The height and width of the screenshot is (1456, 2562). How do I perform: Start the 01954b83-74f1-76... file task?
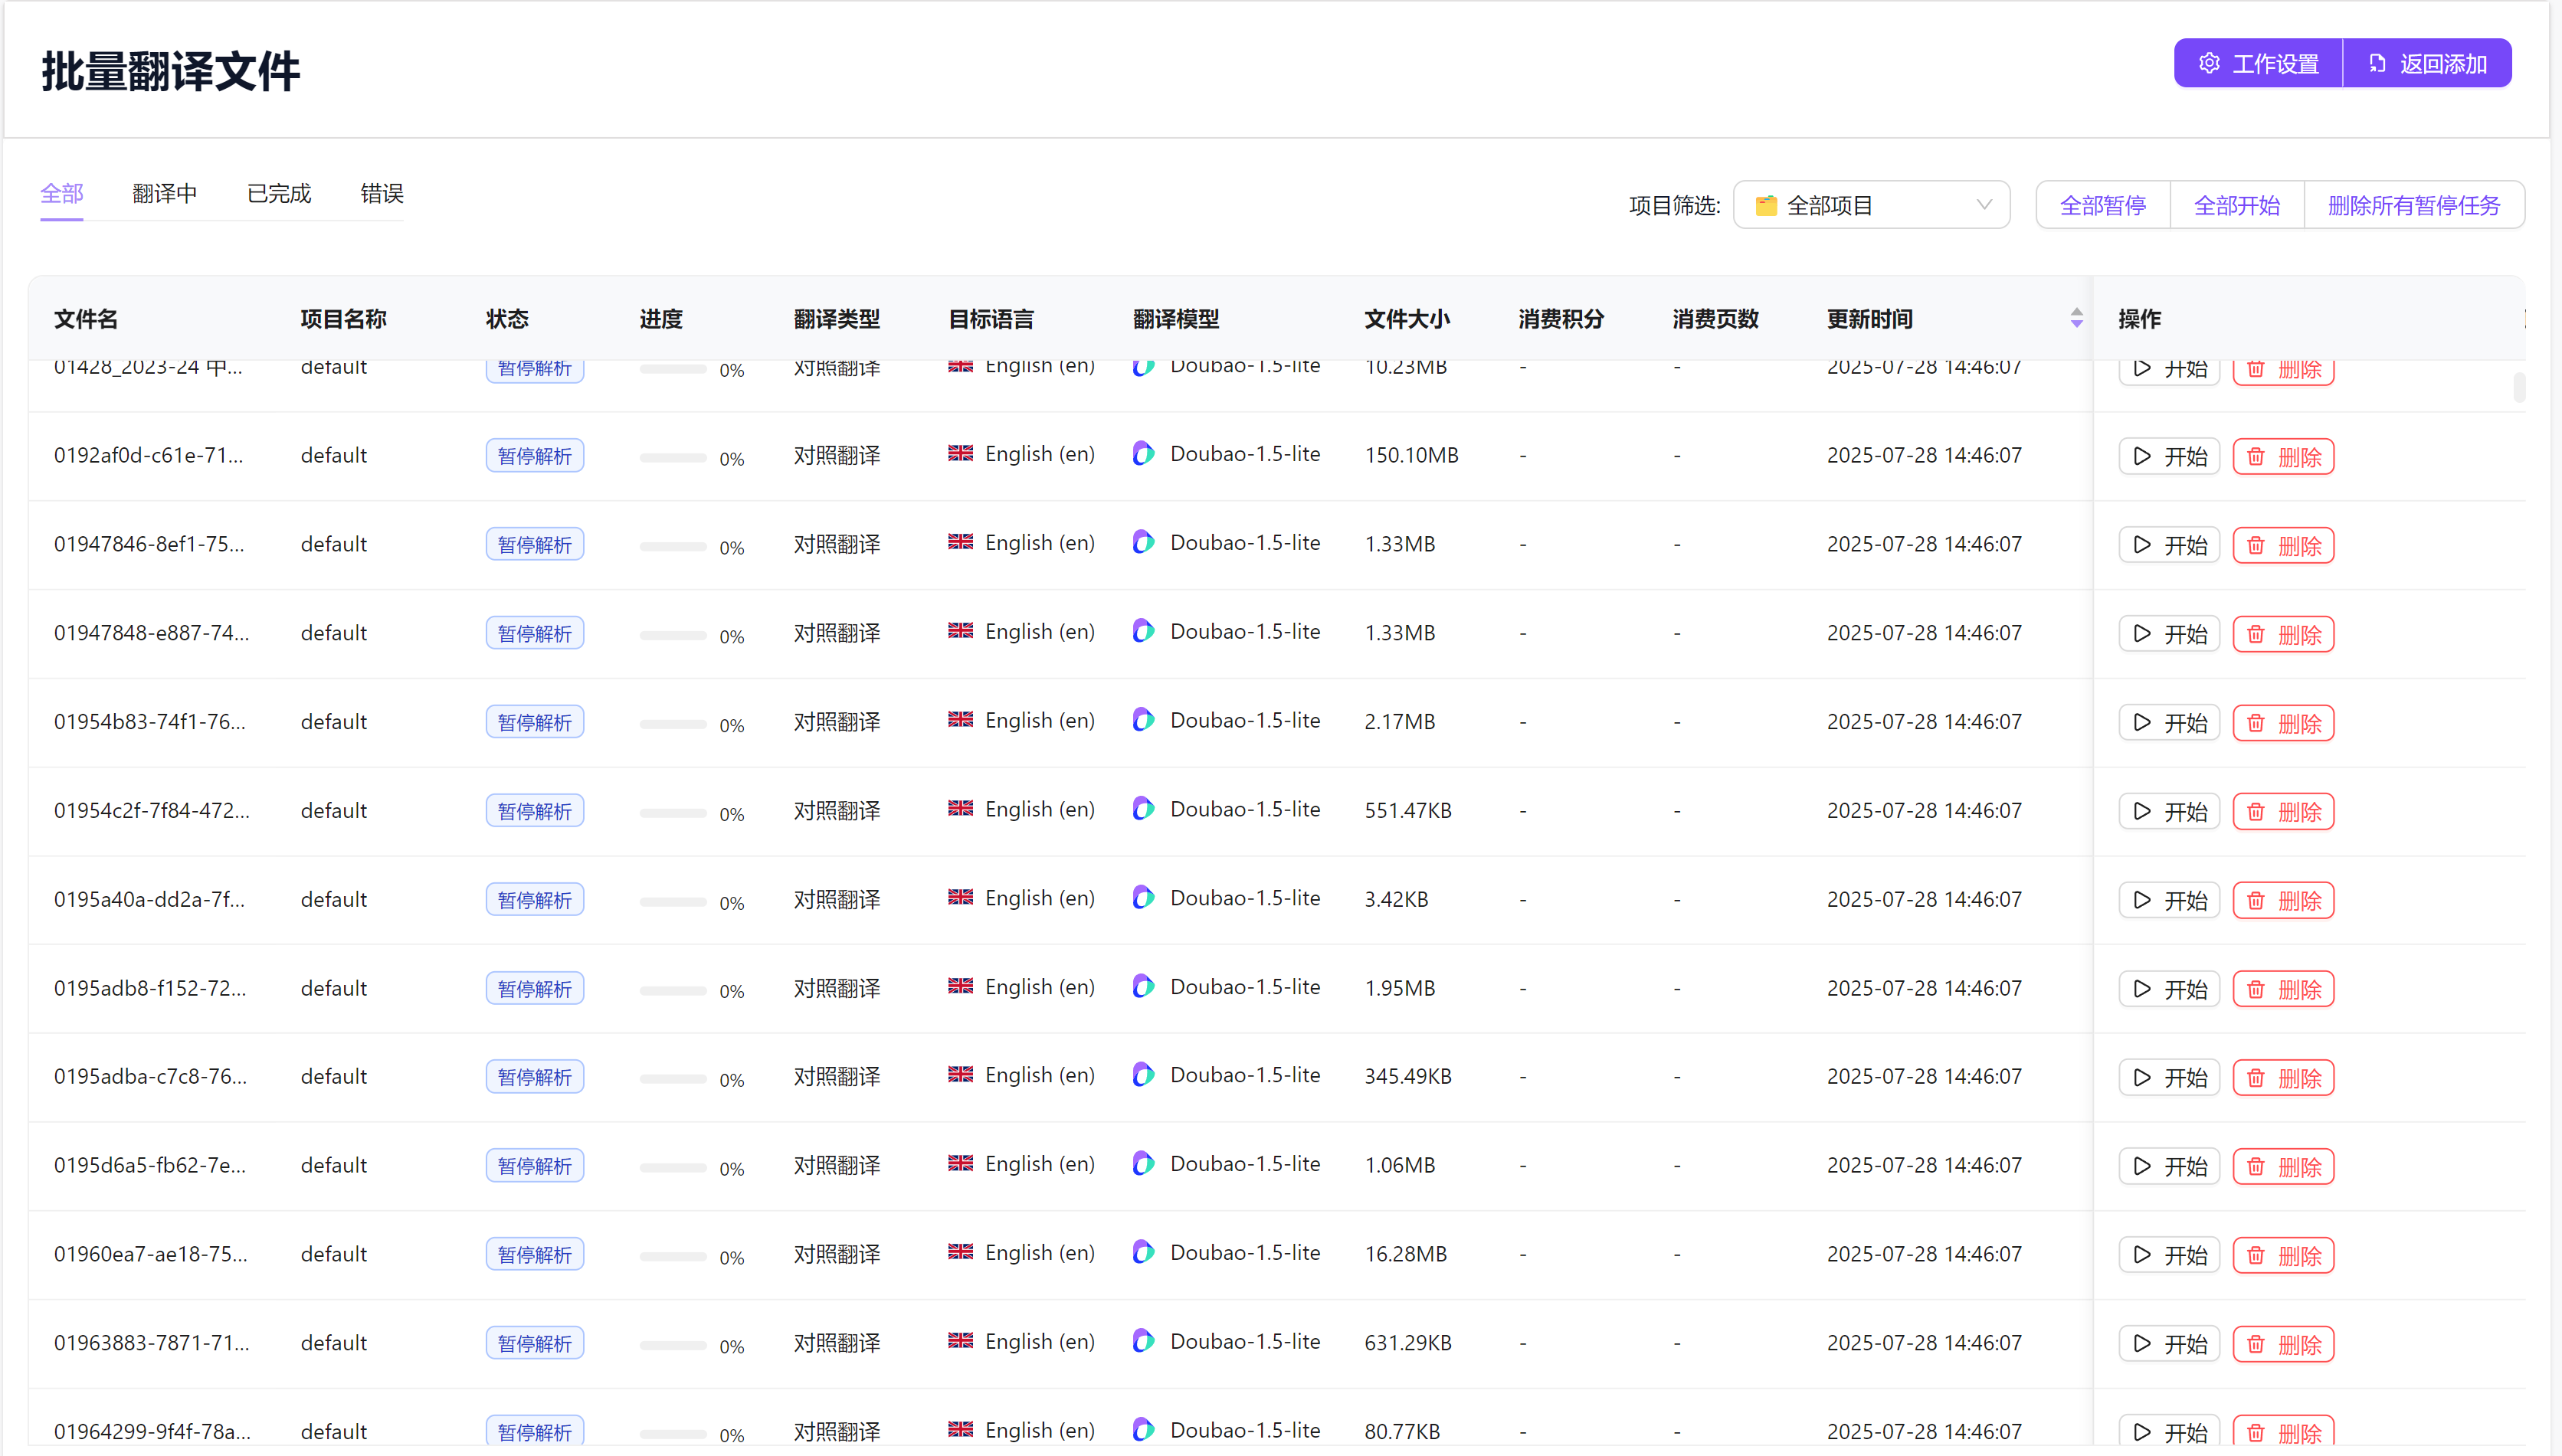pos(2169,724)
